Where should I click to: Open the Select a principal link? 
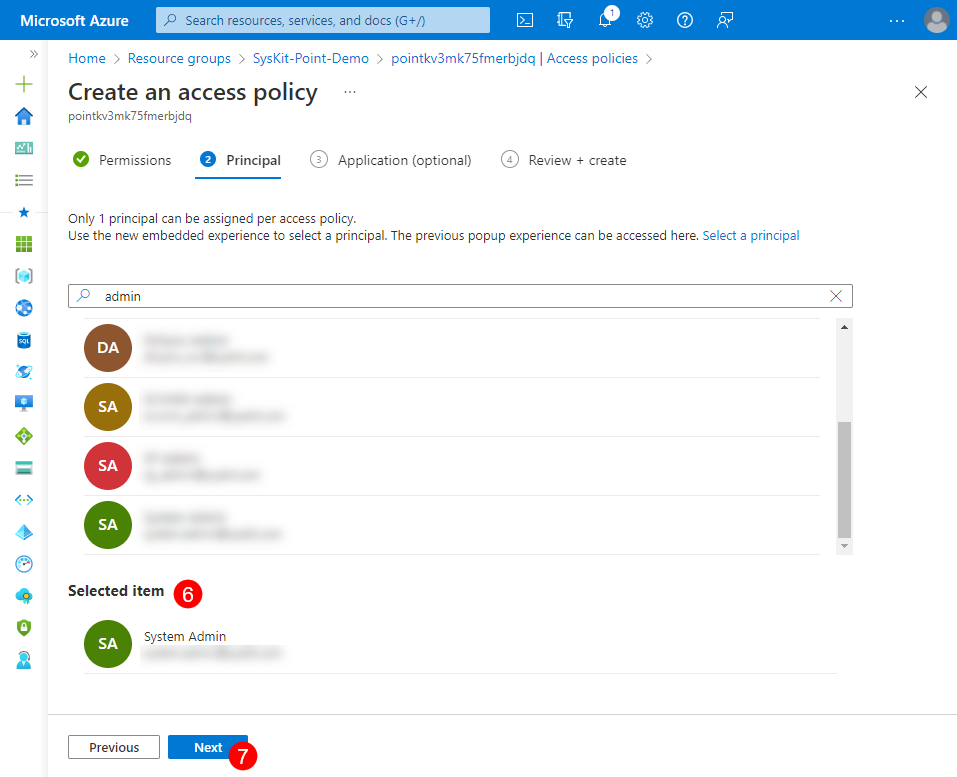pos(751,235)
